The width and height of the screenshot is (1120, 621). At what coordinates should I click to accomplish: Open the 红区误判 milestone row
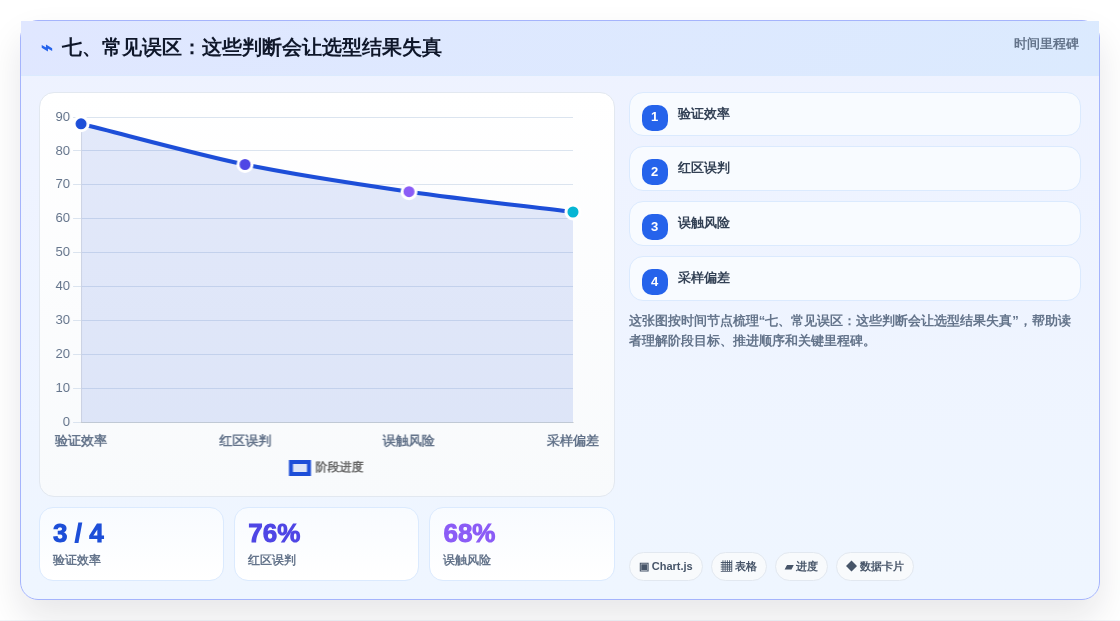pyautogui.click(x=854, y=169)
